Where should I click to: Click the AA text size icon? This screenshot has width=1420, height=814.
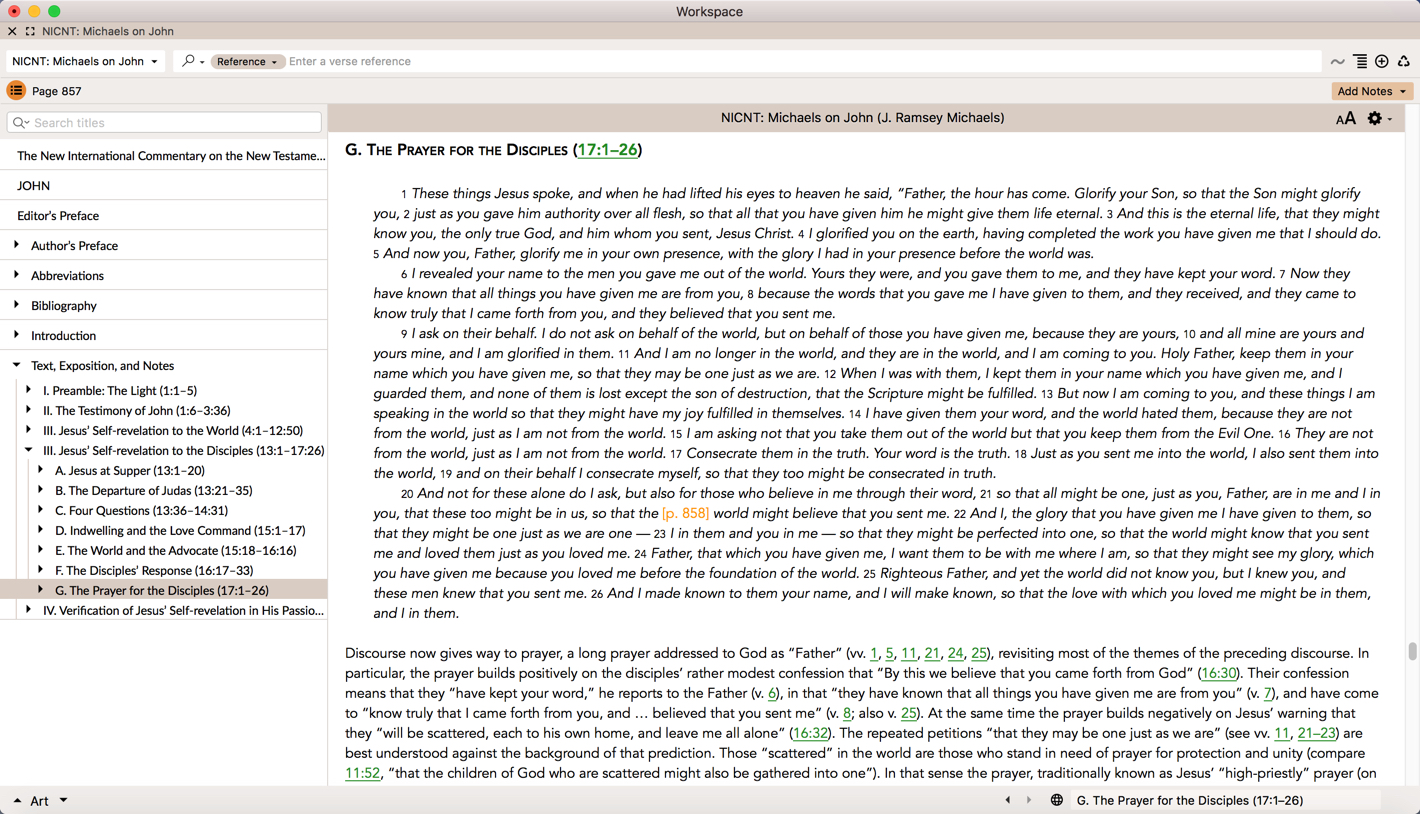pyautogui.click(x=1346, y=118)
